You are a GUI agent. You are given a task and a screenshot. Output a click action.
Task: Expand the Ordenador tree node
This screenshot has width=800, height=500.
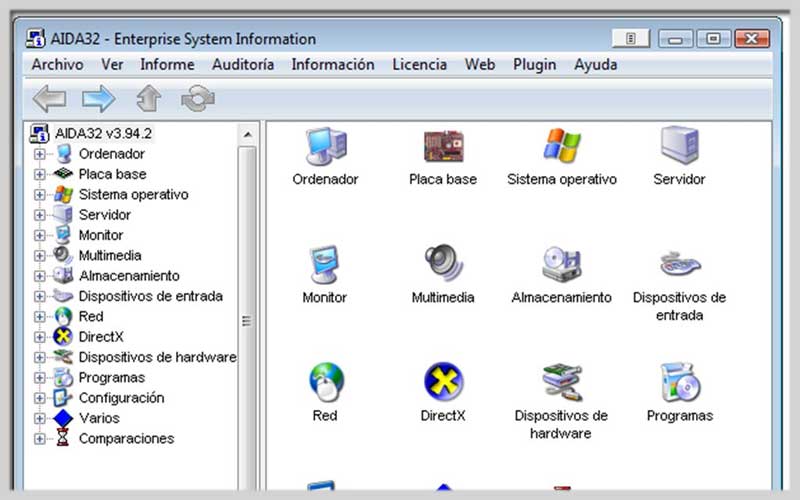coord(39,154)
